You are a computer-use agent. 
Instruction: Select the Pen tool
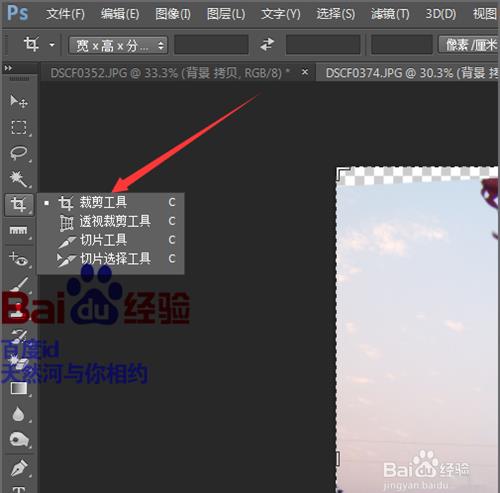click(x=19, y=468)
